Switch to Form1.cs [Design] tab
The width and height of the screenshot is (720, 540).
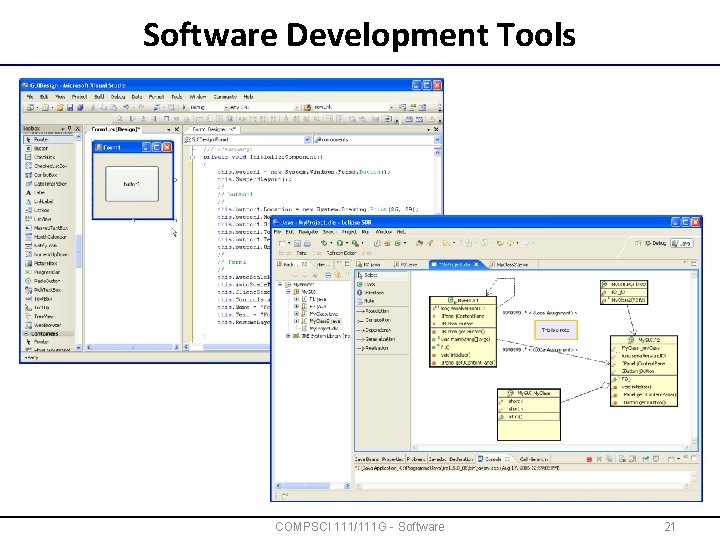116,129
